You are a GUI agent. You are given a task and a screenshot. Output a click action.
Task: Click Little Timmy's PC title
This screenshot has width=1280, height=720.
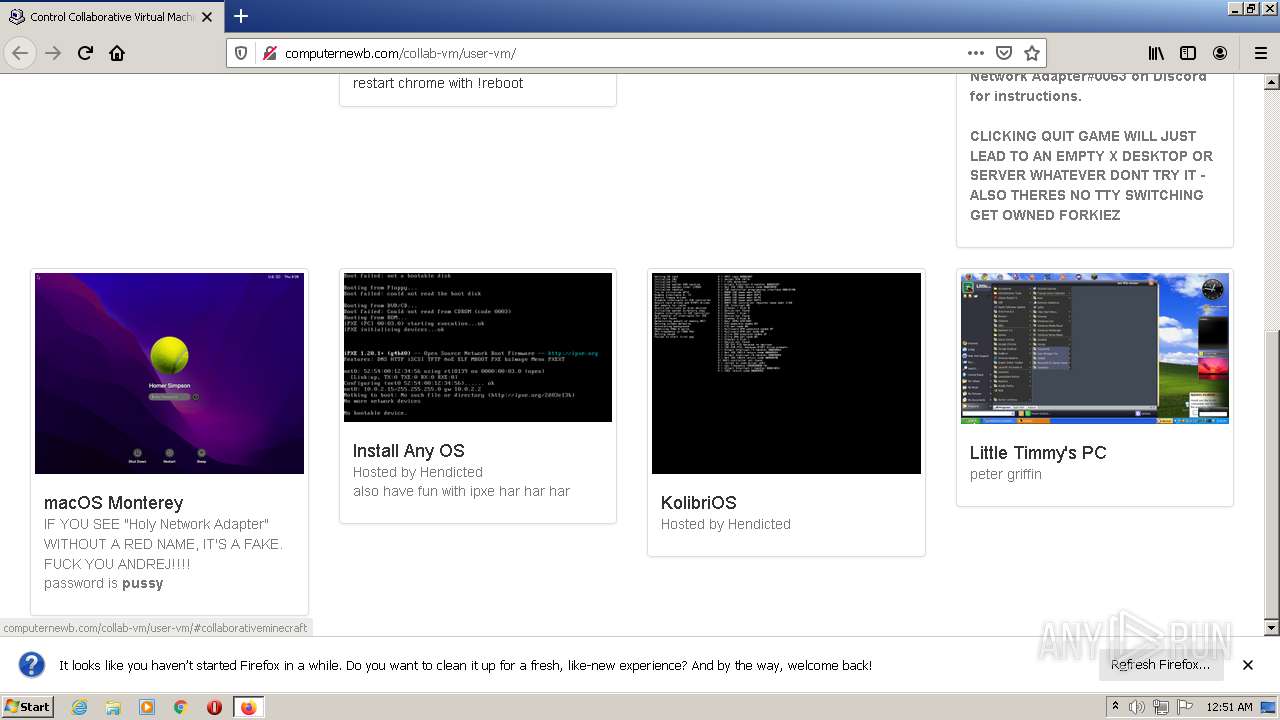point(1038,453)
